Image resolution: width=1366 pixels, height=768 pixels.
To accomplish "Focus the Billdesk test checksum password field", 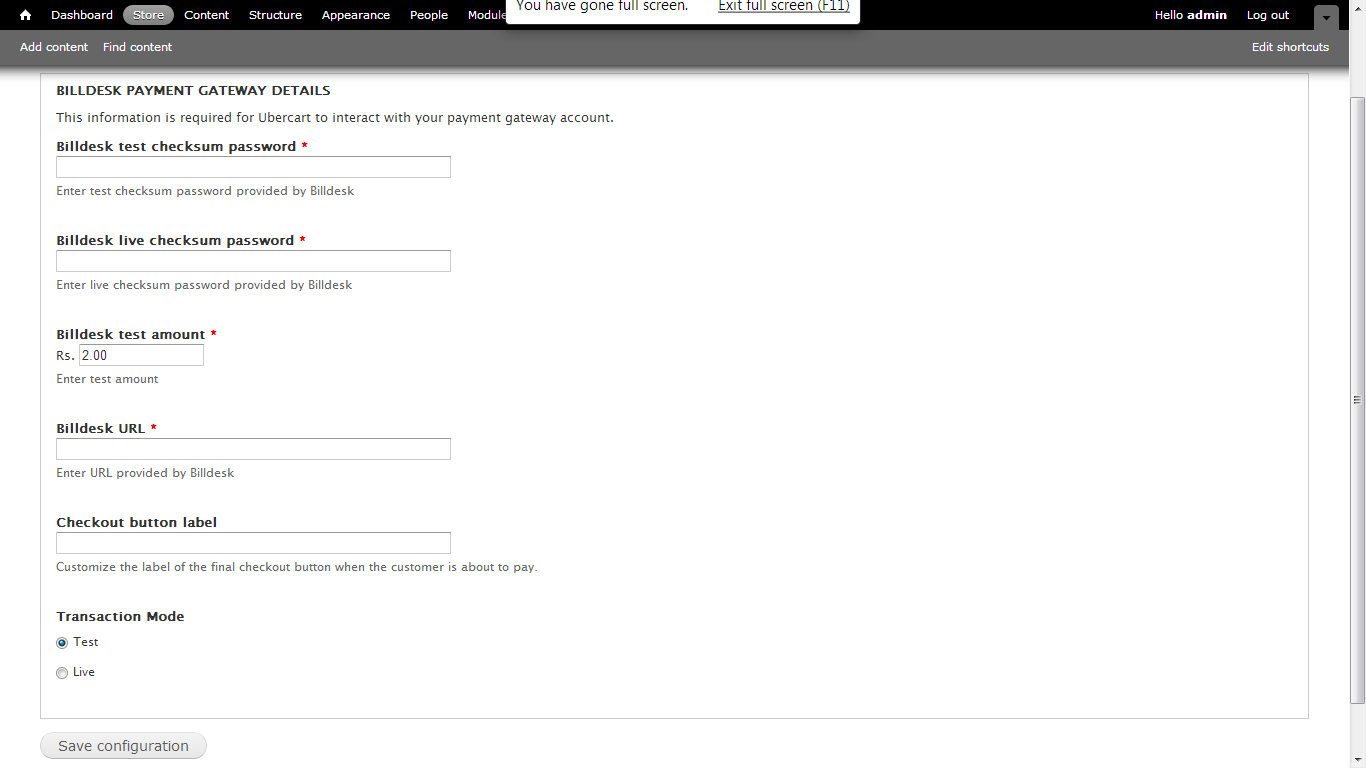I will click(x=253, y=167).
